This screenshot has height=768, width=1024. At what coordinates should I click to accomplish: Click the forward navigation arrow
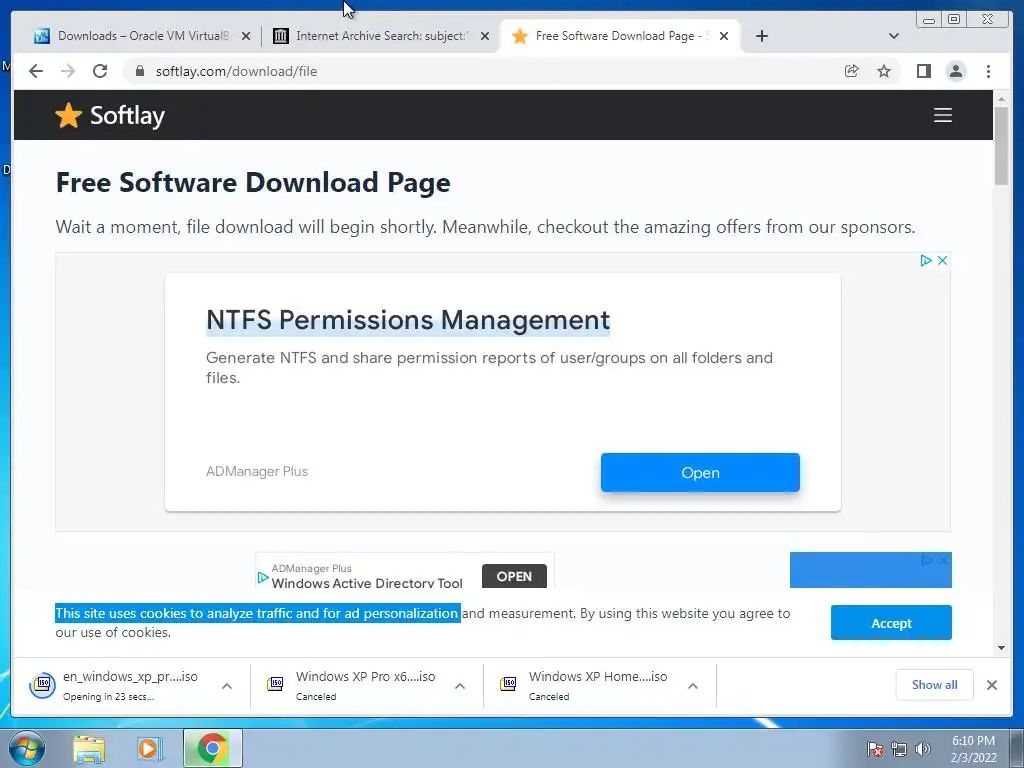[68, 71]
